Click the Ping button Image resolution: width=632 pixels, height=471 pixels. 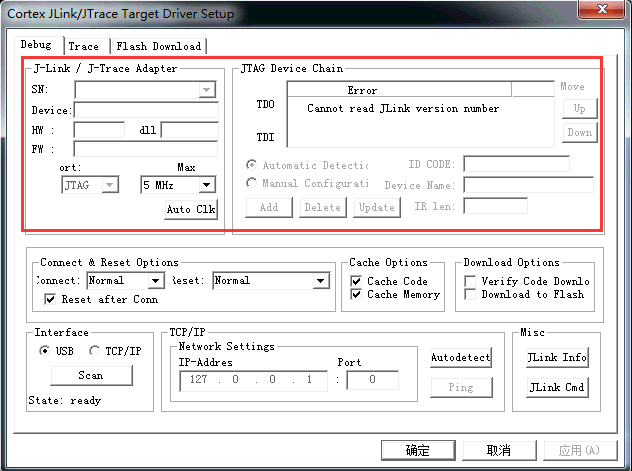point(461,388)
